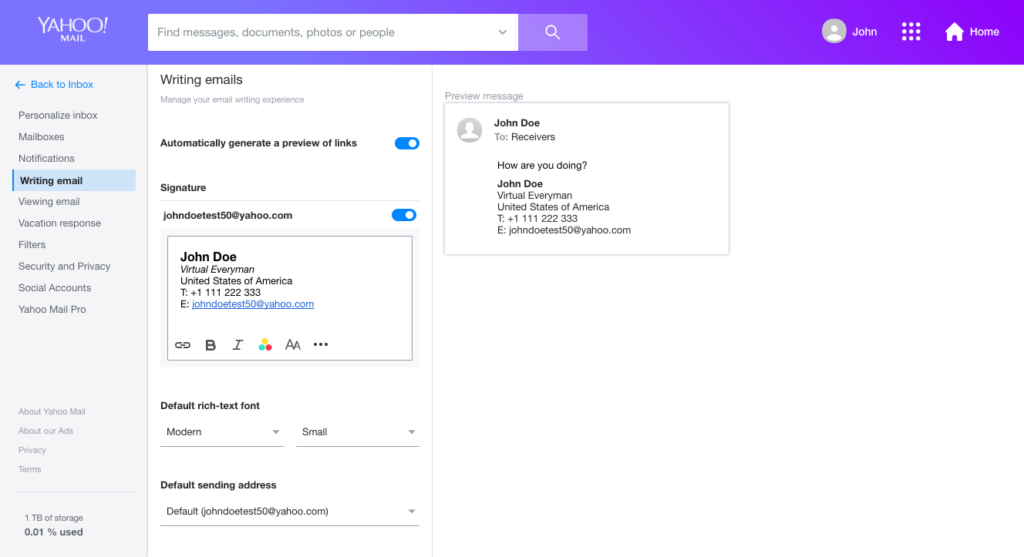Viewport: 1024px width, 557px height.
Task: Expand the Modern font dropdown
Action: [222, 432]
